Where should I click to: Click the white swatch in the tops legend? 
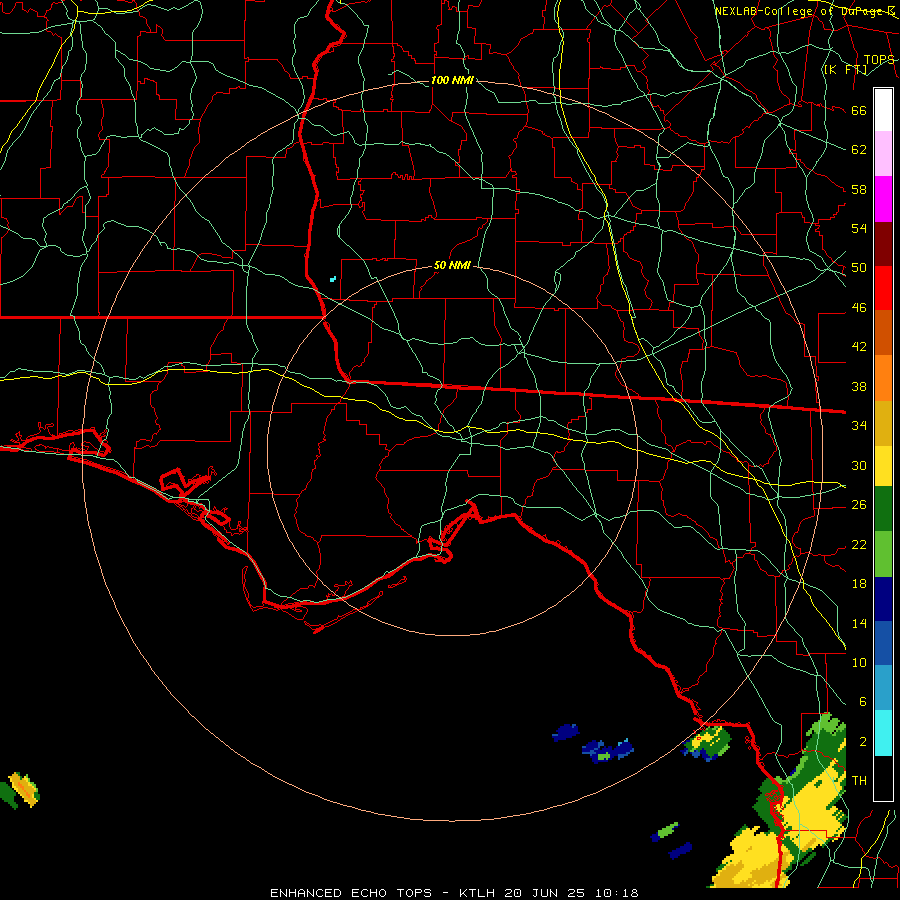click(883, 110)
